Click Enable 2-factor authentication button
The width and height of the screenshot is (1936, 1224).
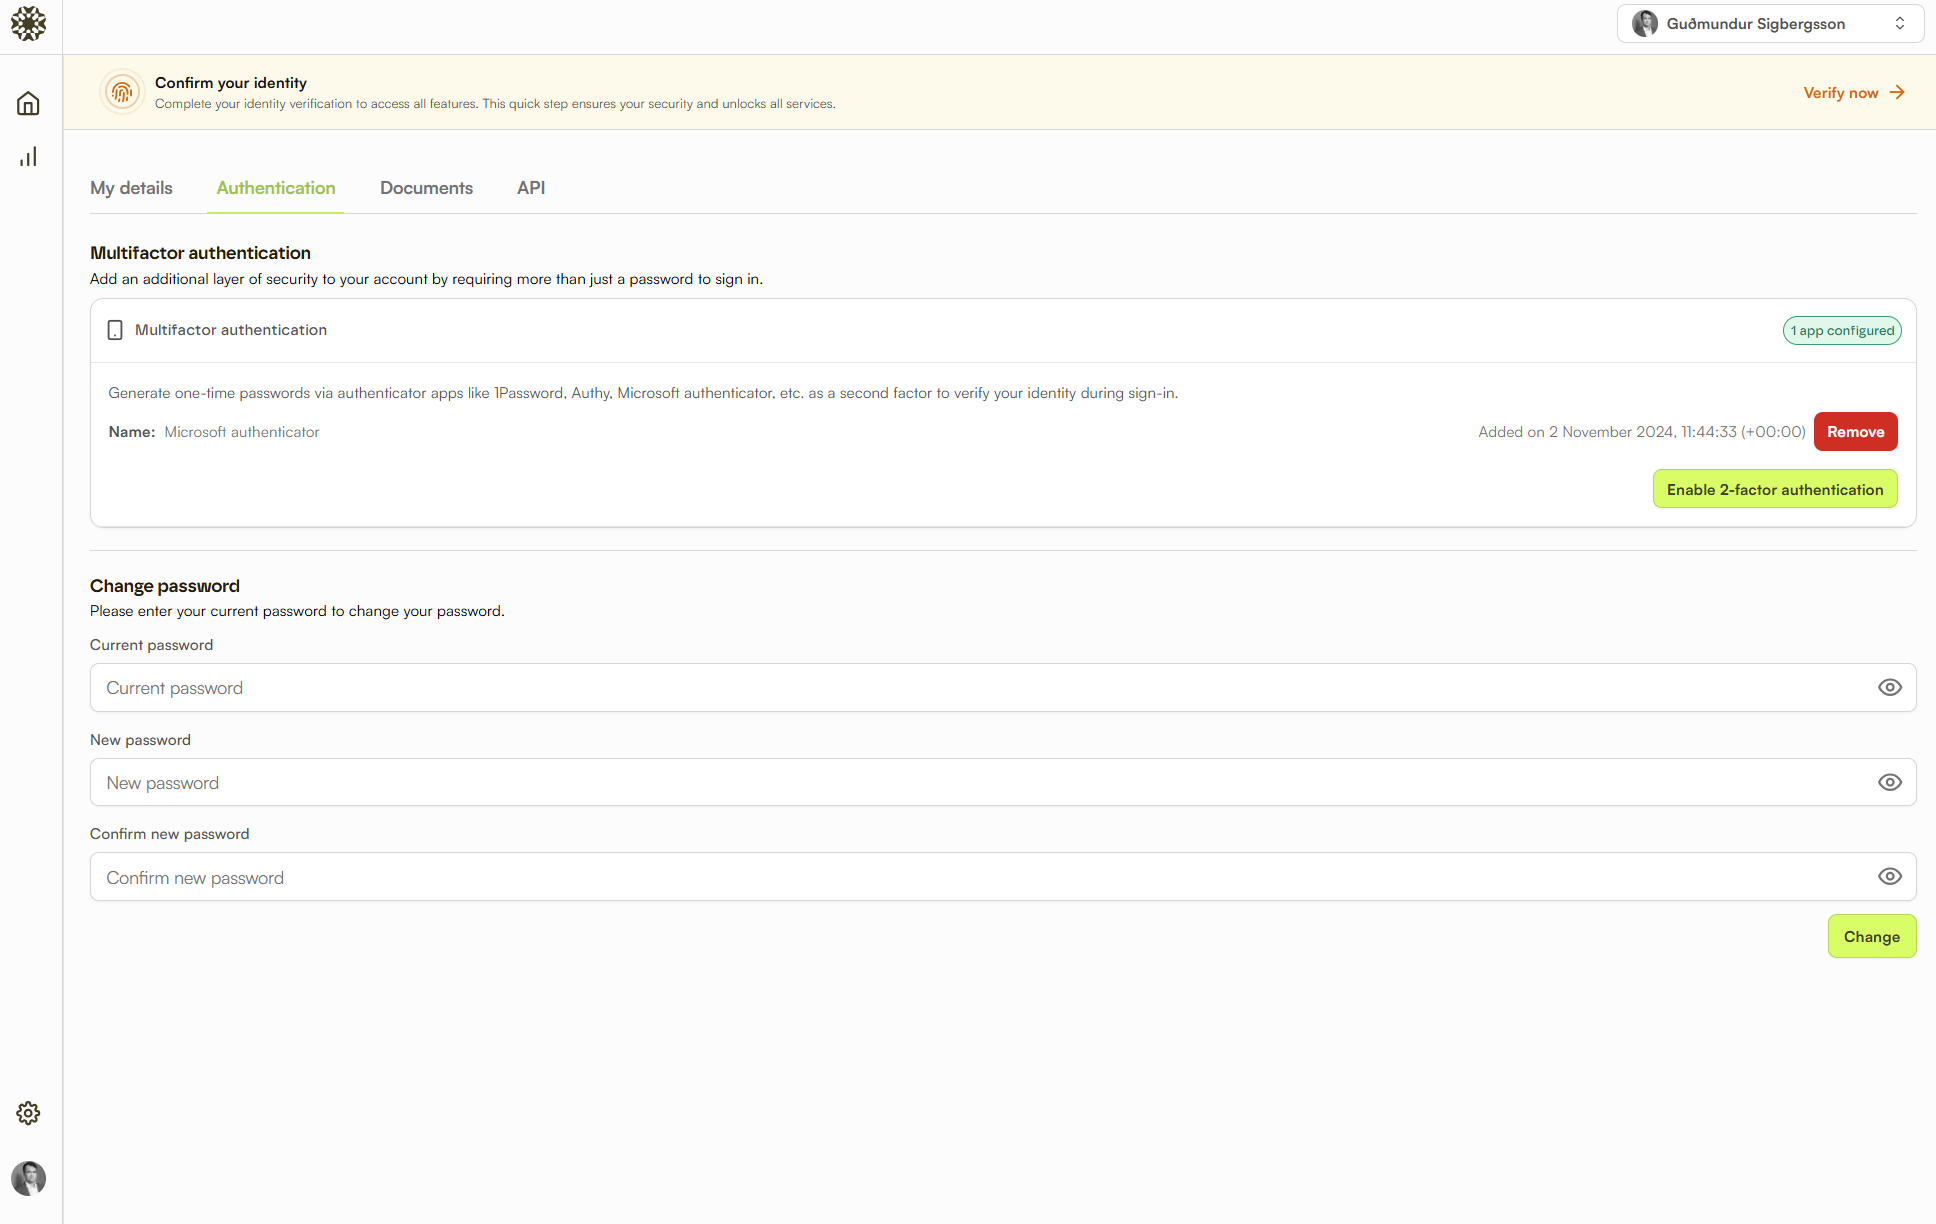pos(1774,489)
